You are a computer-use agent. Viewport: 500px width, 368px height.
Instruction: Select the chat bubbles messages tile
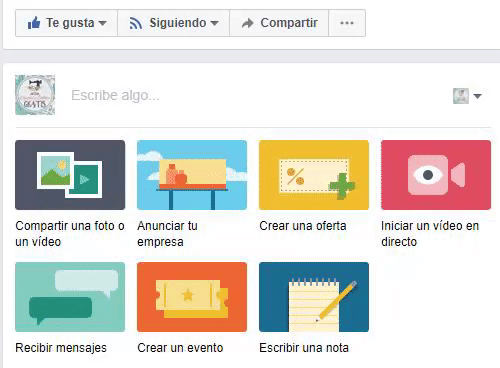point(70,297)
